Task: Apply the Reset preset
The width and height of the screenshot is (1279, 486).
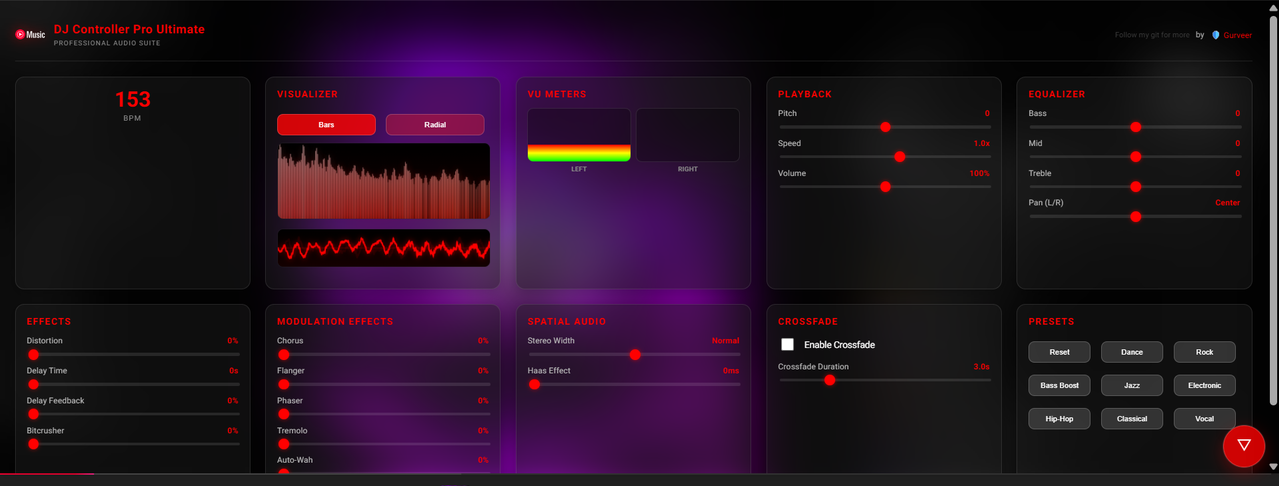Action: [x=1059, y=352]
